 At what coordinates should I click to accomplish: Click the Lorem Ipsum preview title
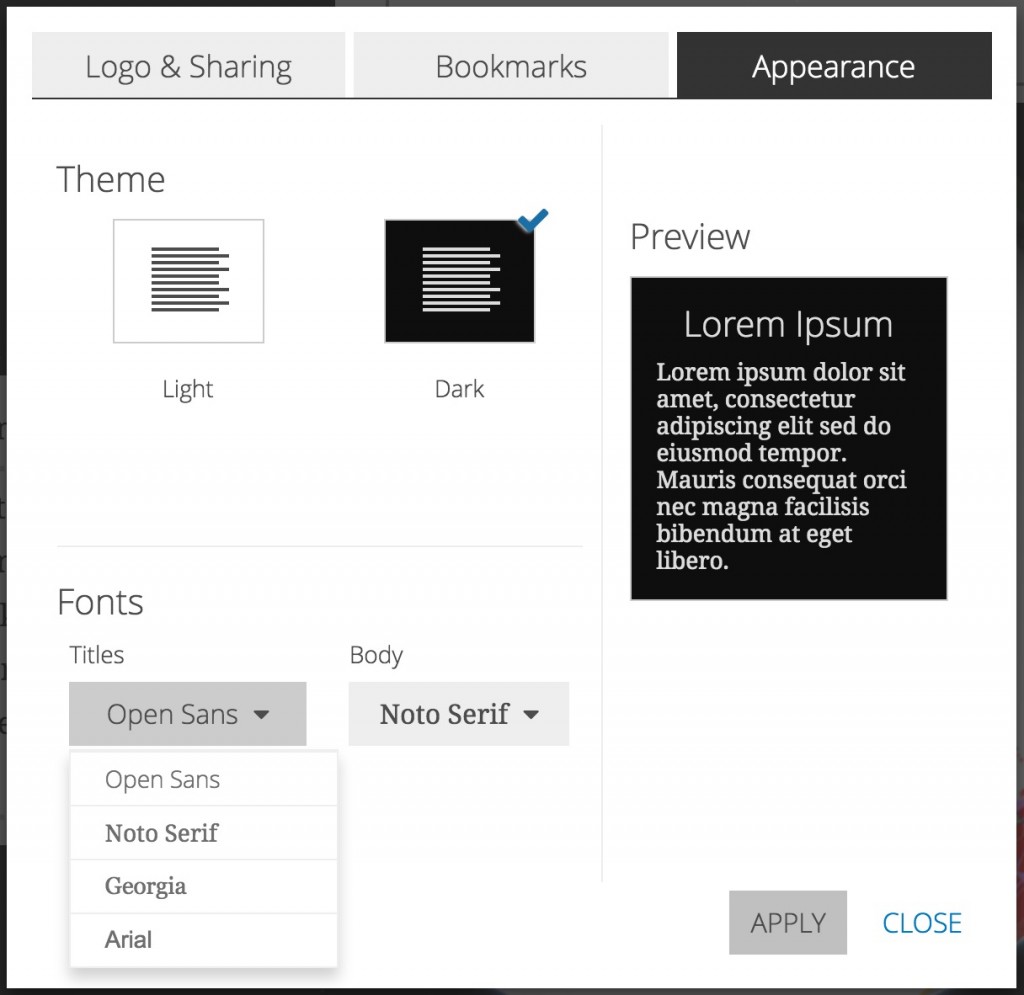pos(788,325)
